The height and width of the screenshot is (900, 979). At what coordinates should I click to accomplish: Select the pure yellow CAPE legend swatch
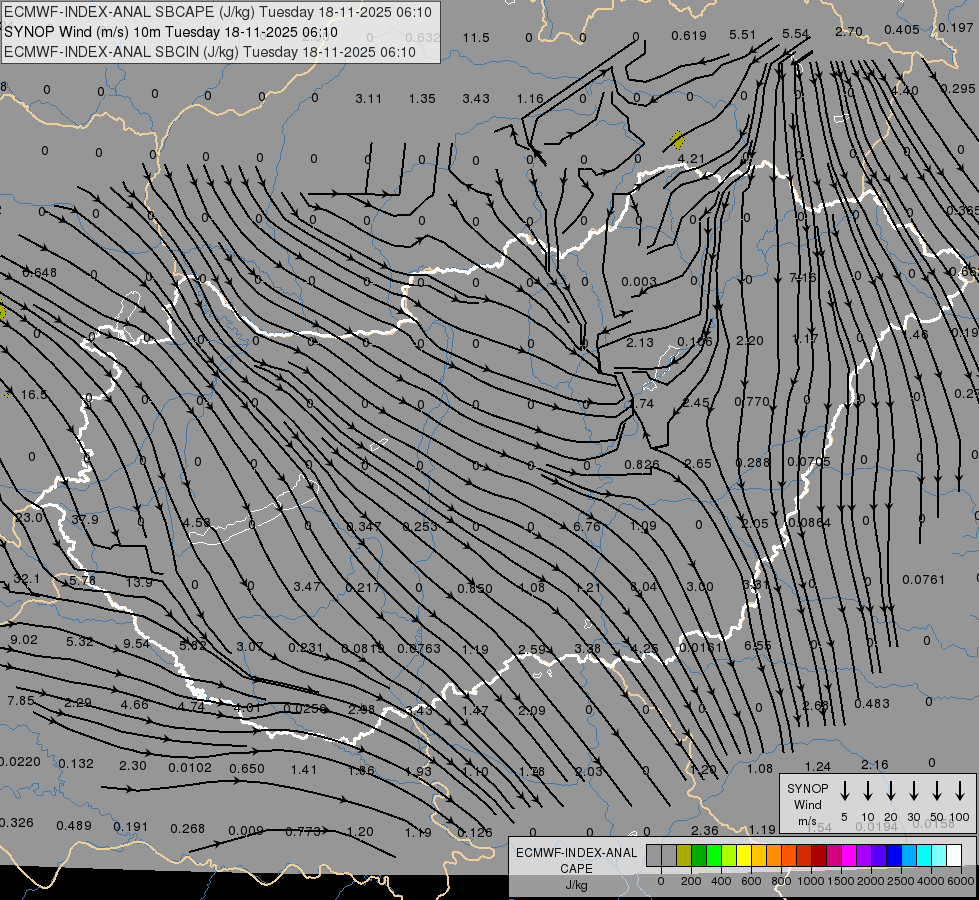[744, 856]
